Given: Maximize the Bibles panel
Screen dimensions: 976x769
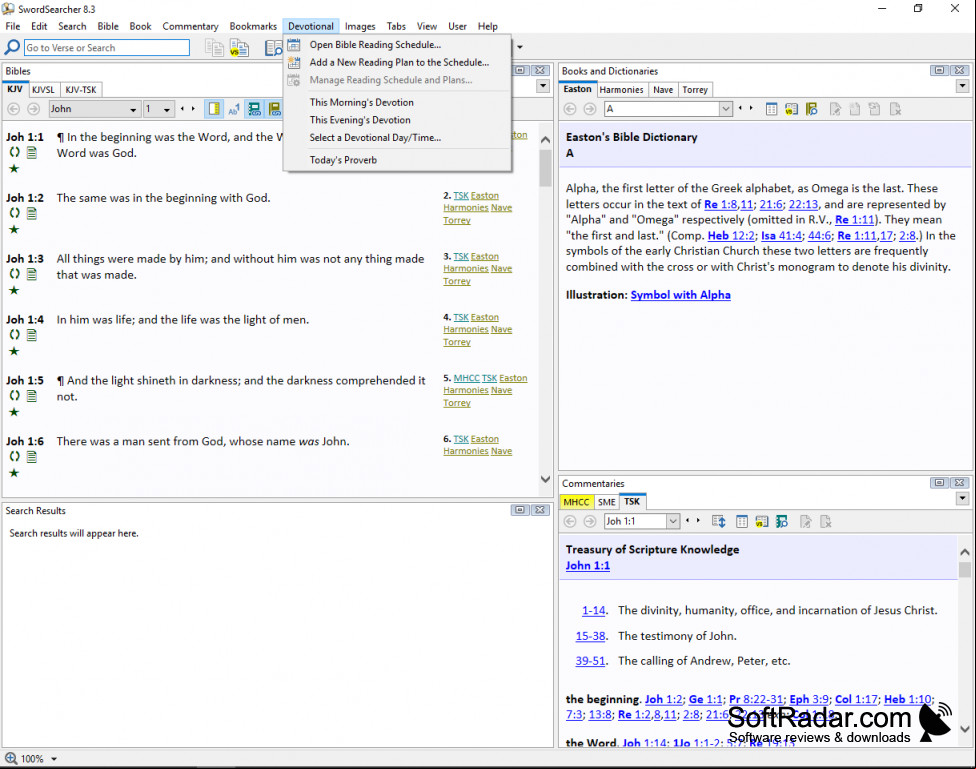Looking at the screenshot, I should pyautogui.click(x=520, y=70).
